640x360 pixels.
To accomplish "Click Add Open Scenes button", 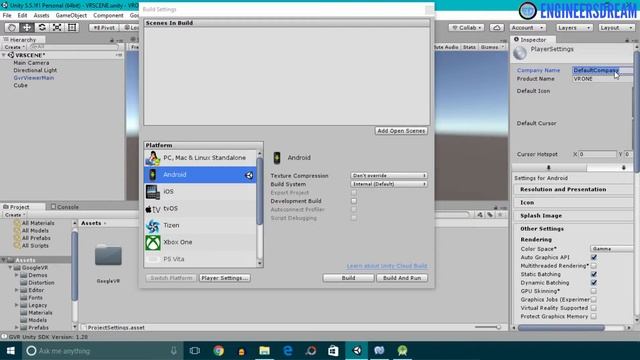I will (x=401, y=131).
